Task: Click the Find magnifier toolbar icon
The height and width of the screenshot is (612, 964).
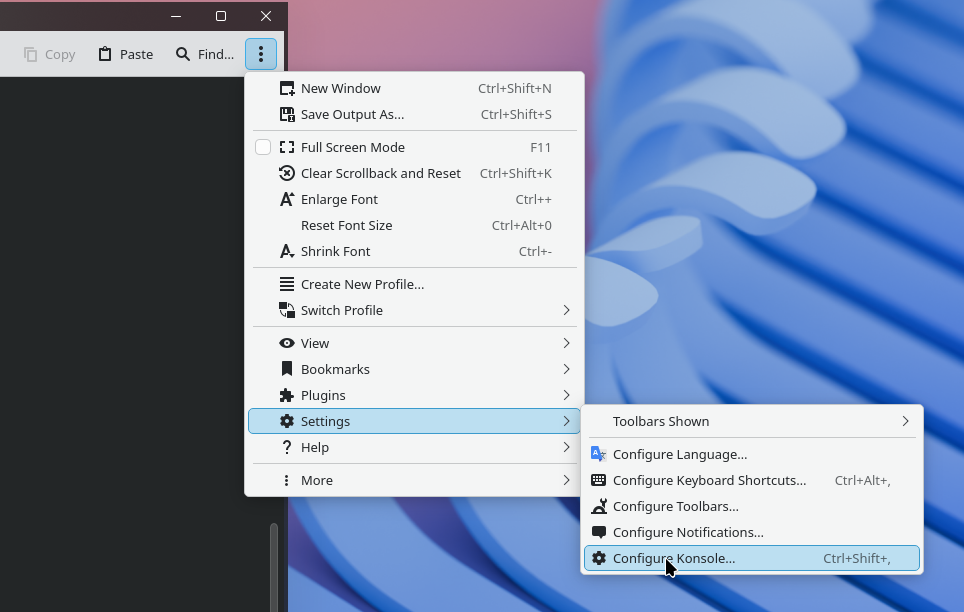Action: 183,54
